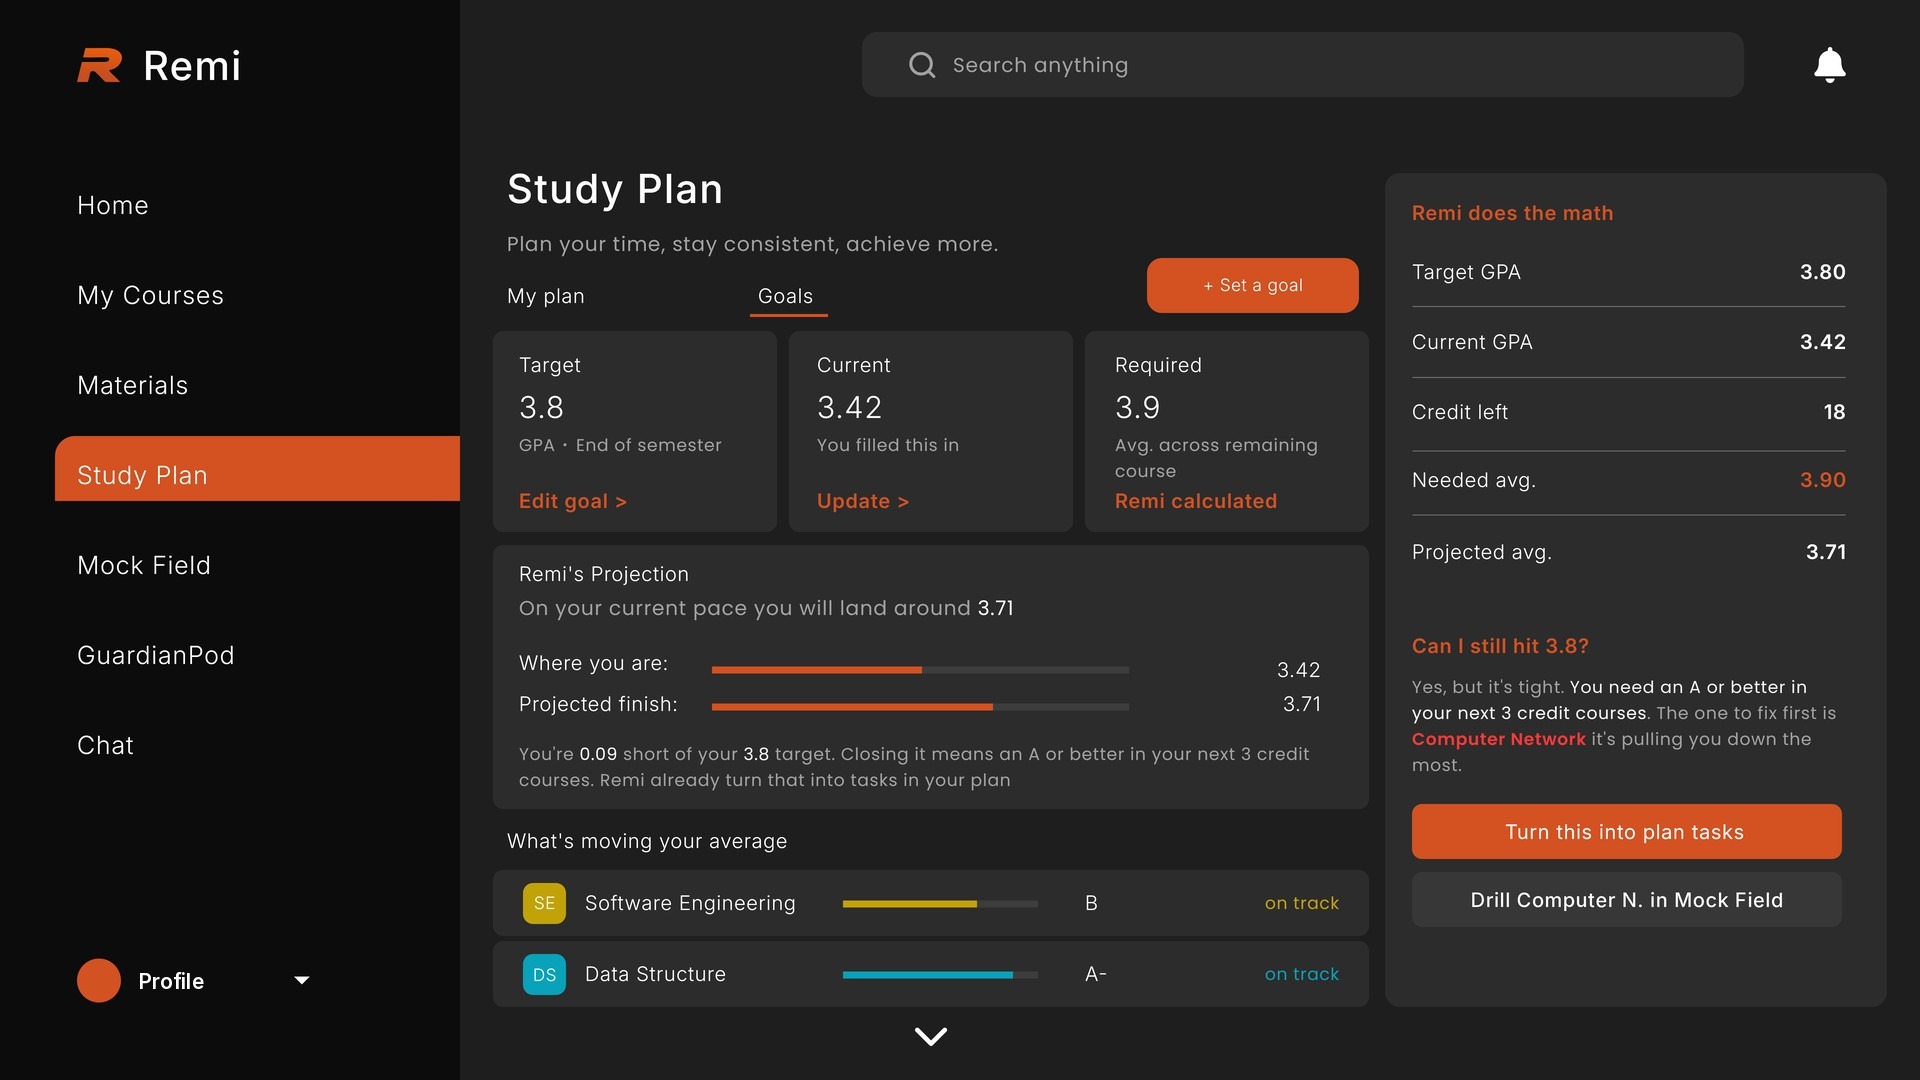Click the Software Engineering course name
The width and height of the screenshot is (1920, 1080).
(x=690, y=903)
